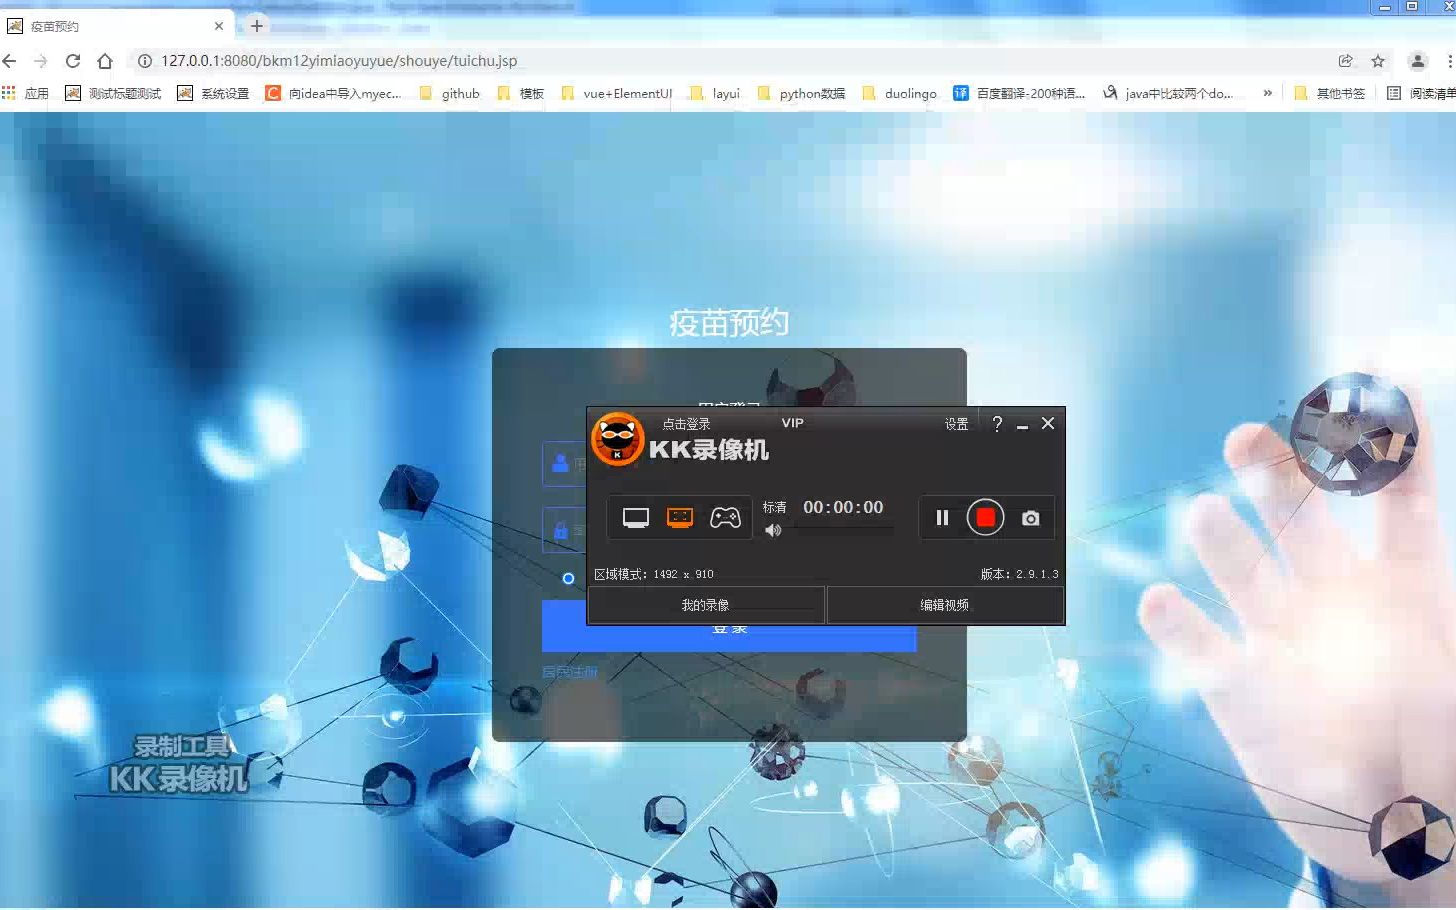Viewport: 1456px width, 910px height.
Task: Select region recording mode orange icon
Action: pyautogui.click(x=680, y=517)
